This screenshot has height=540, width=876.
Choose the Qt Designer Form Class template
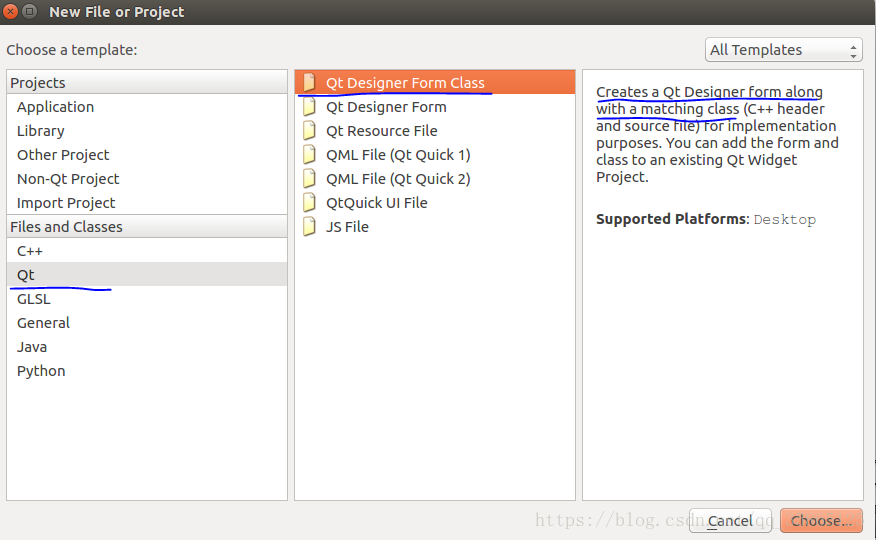(435, 83)
